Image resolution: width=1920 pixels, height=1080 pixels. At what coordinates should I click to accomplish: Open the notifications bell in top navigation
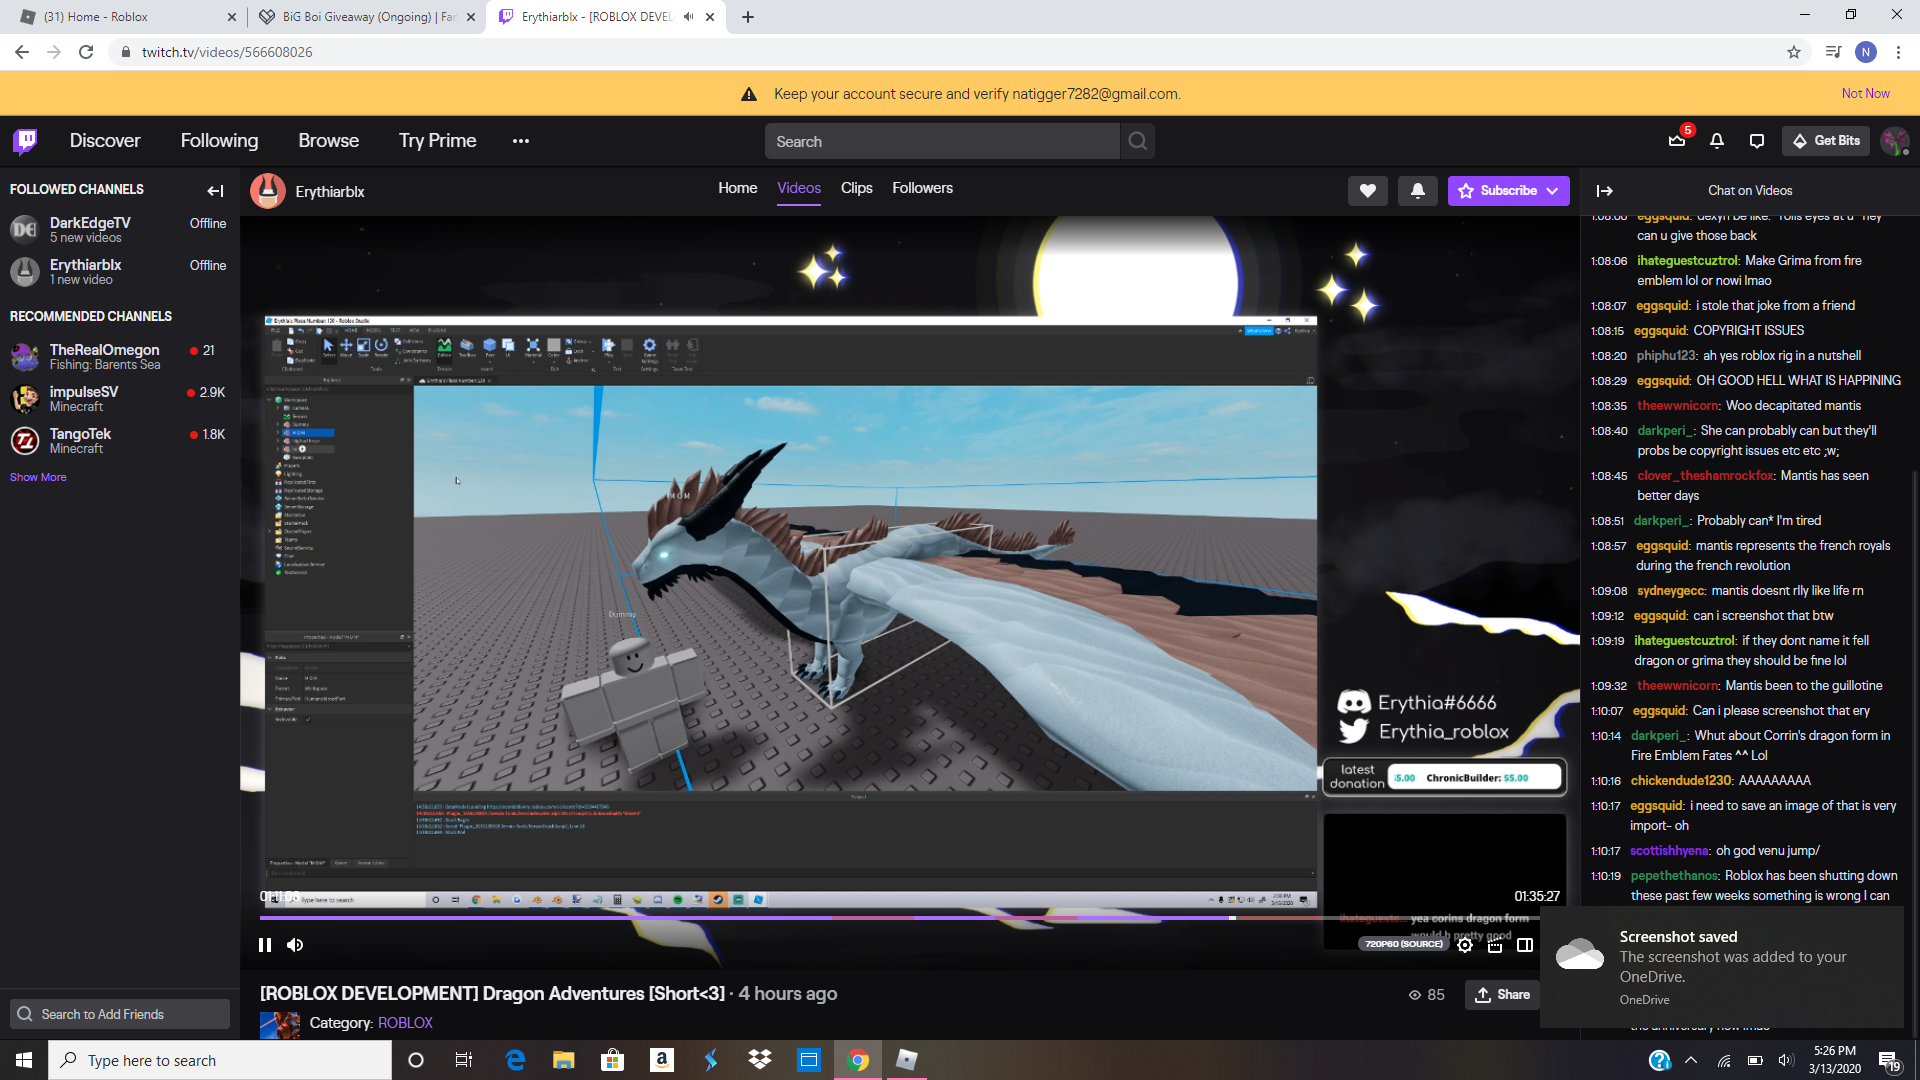1717,141
